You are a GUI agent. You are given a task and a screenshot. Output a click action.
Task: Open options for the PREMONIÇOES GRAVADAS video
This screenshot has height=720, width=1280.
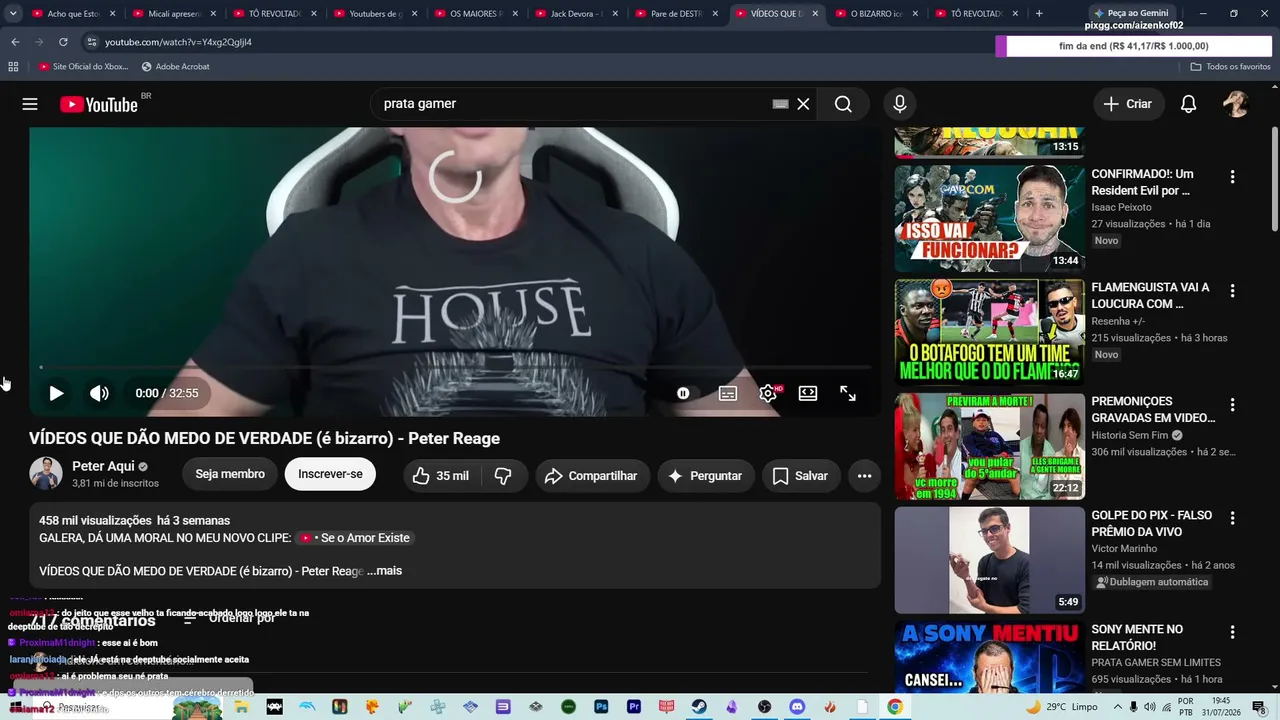pyautogui.click(x=1232, y=405)
